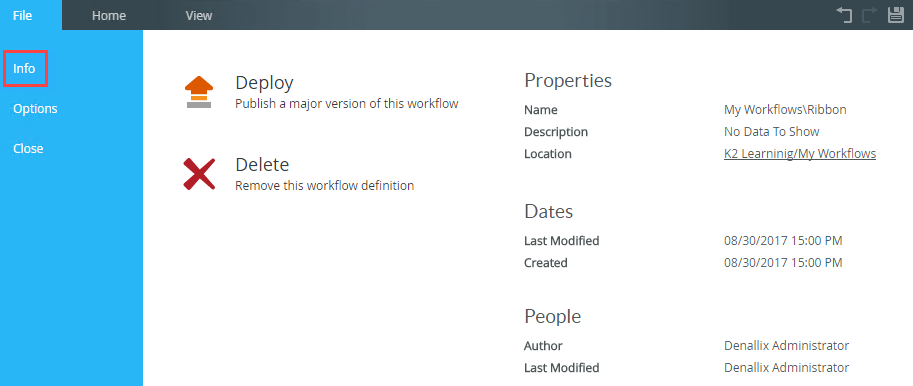Open the K2 Learninig/My Workflows link
The width and height of the screenshot is (913, 386).
click(x=800, y=154)
